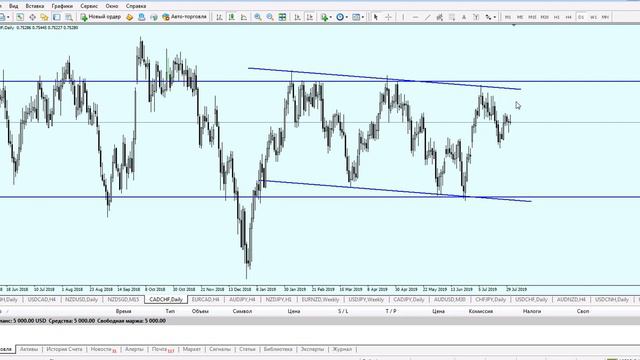The height and width of the screenshot is (360, 640).
Task: Select the text tool
Action: (x=464, y=17)
